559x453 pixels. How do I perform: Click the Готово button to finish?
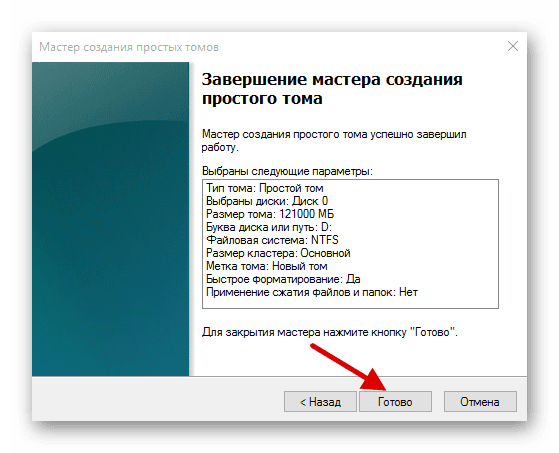pos(395,402)
